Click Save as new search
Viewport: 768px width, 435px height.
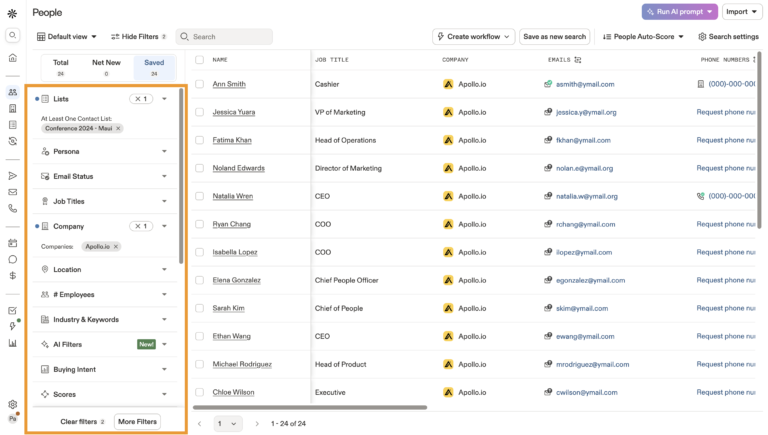[554, 37]
